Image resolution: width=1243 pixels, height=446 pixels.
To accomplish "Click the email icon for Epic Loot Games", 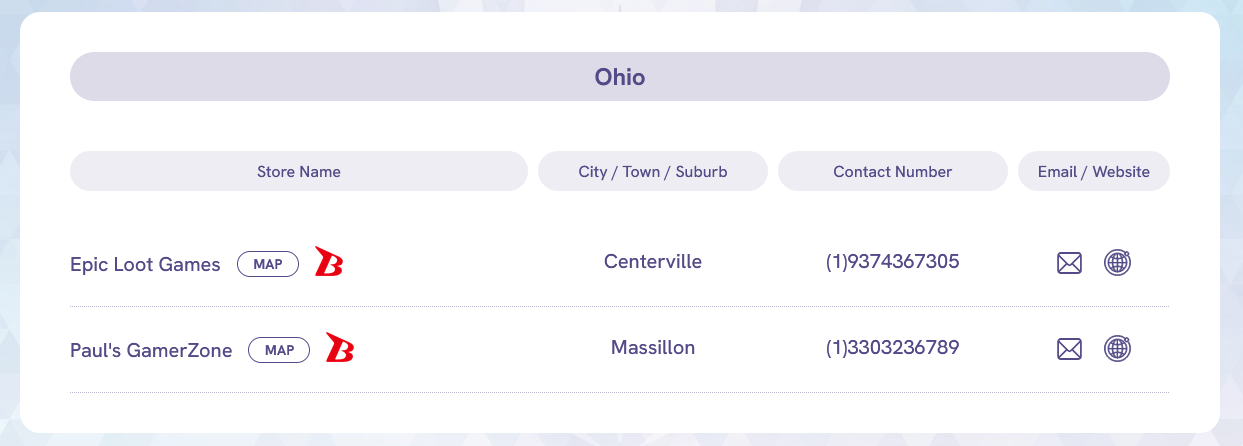I will click(x=1069, y=263).
